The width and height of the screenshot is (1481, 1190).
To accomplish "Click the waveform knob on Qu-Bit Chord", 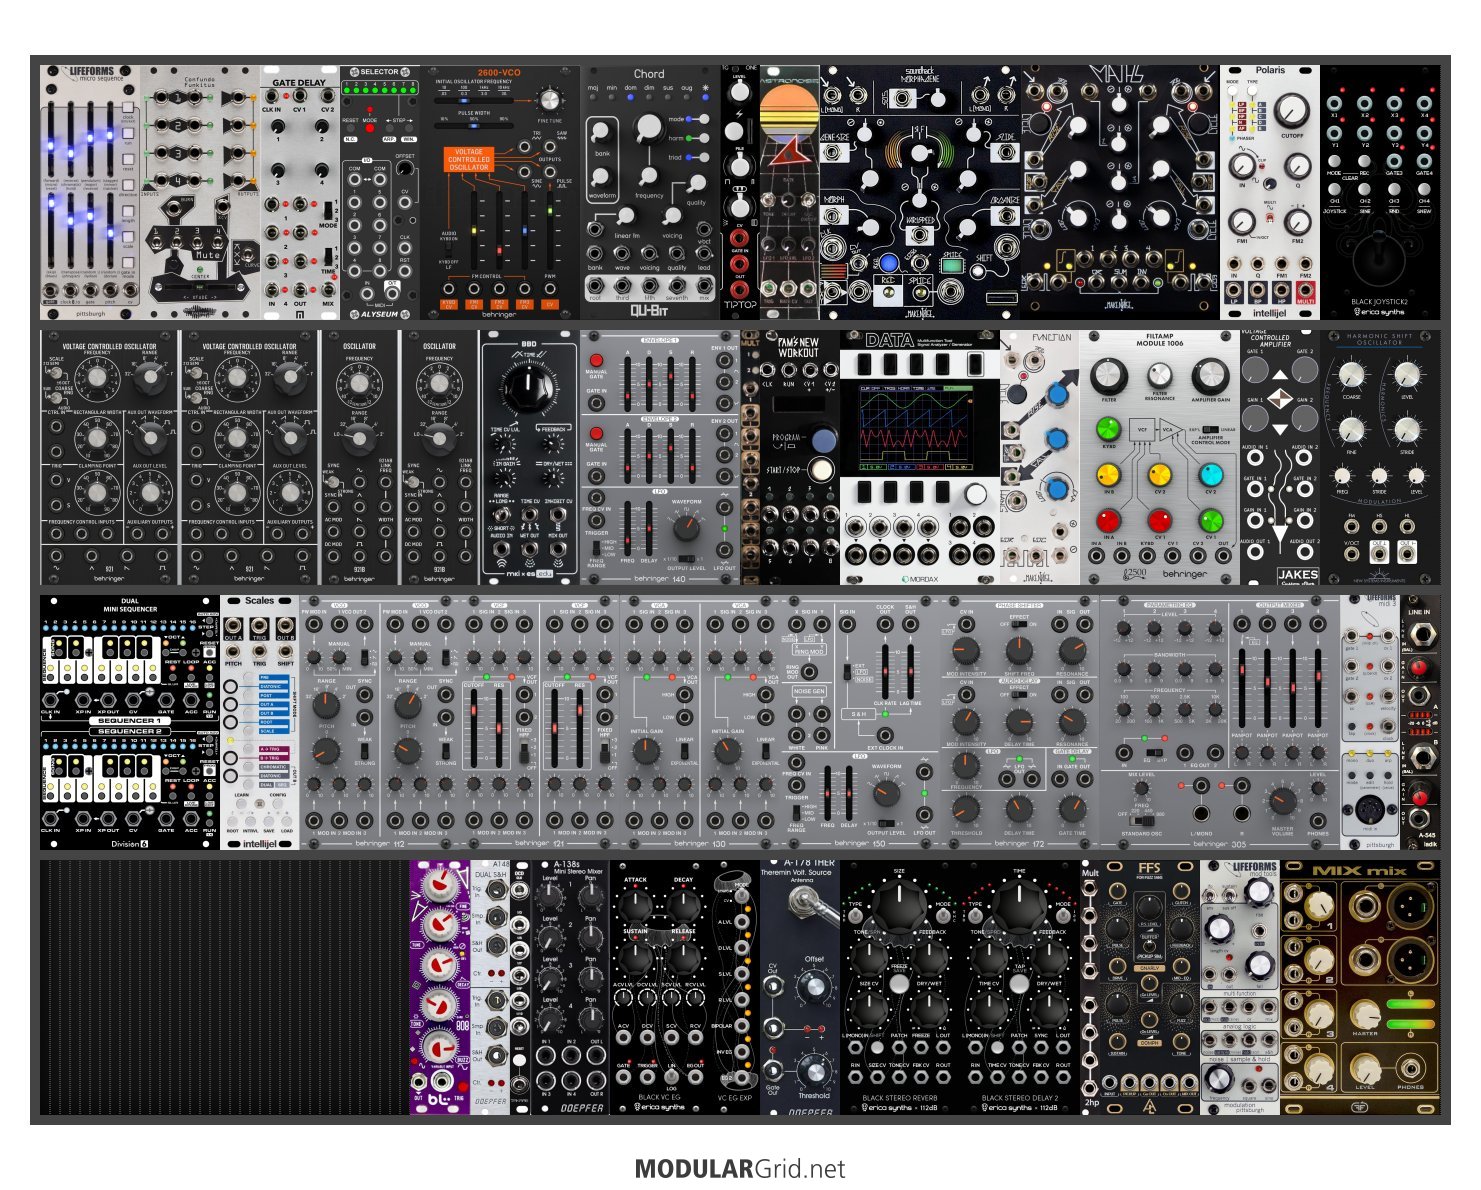I will tap(600, 177).
